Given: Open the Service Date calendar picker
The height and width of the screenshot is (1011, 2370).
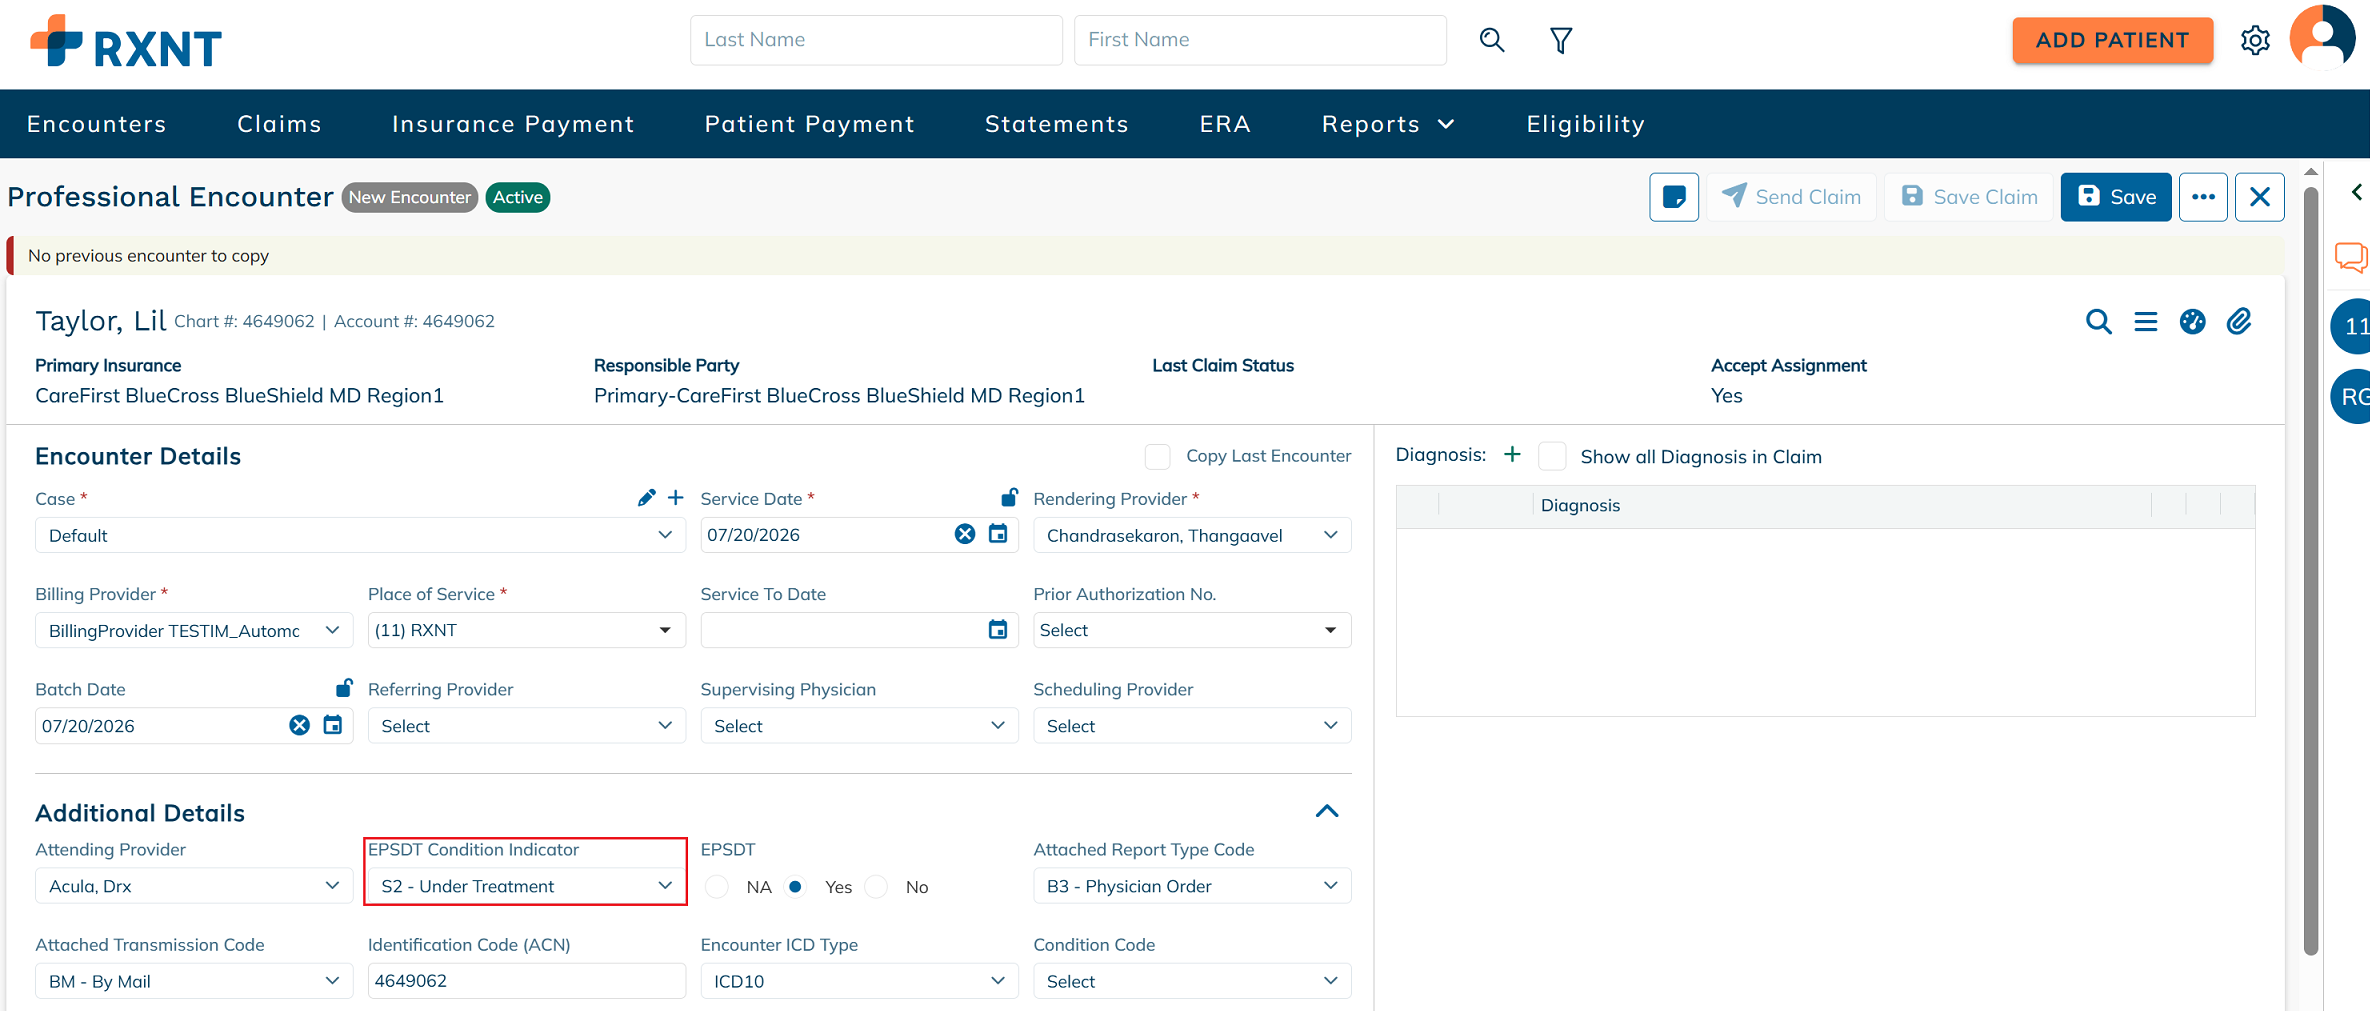Looking at the screenshot, I should coord(998,534).
